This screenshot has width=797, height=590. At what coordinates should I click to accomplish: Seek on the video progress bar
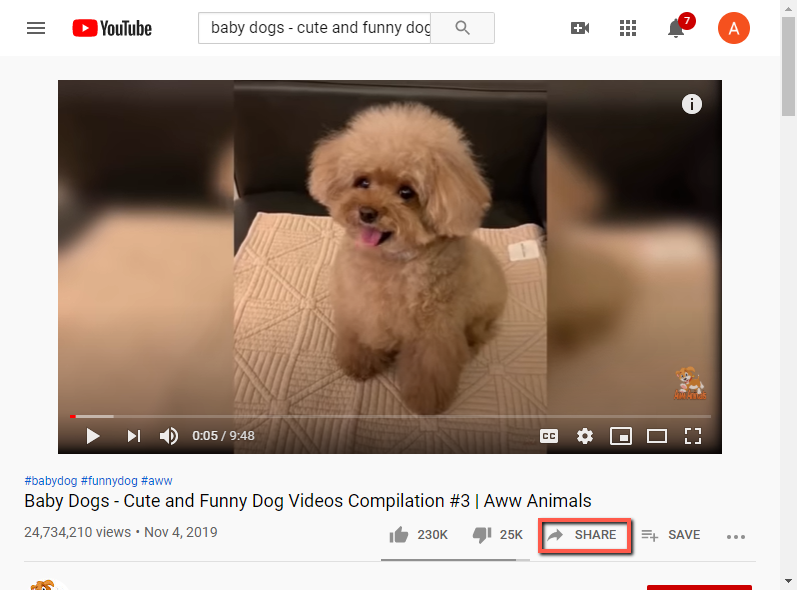click(390, 416)
